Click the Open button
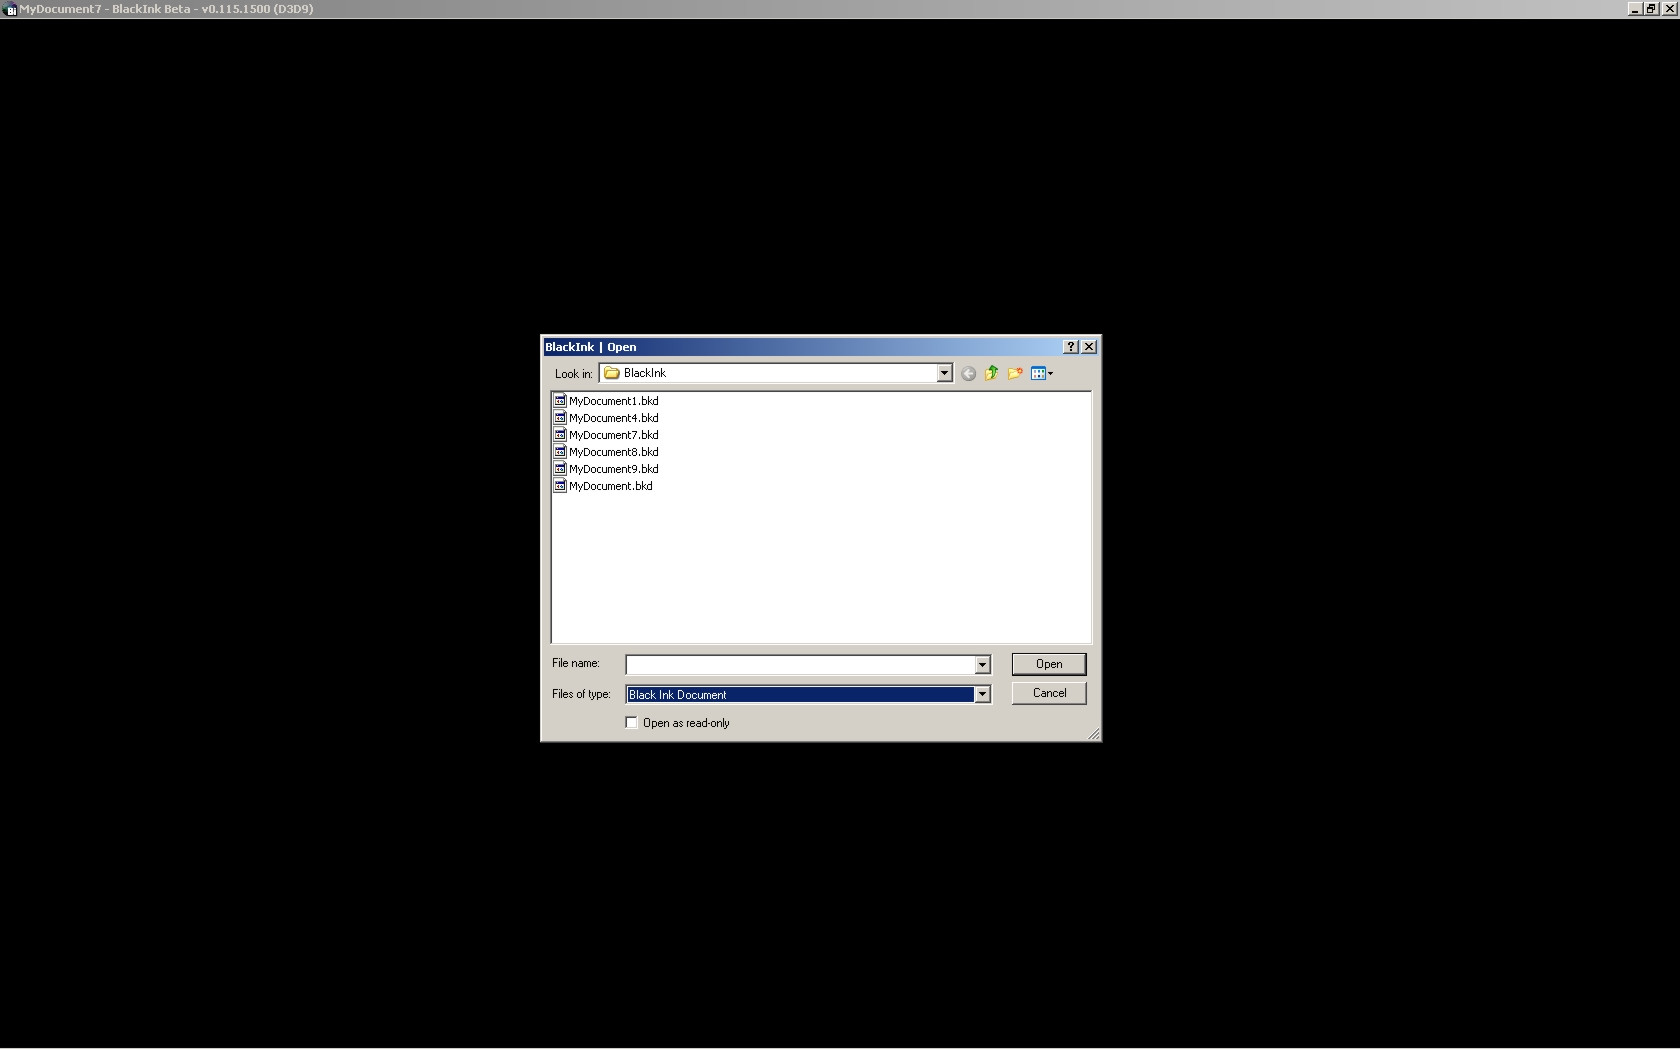The image size is (1680, 1050). coord(1049,664)
